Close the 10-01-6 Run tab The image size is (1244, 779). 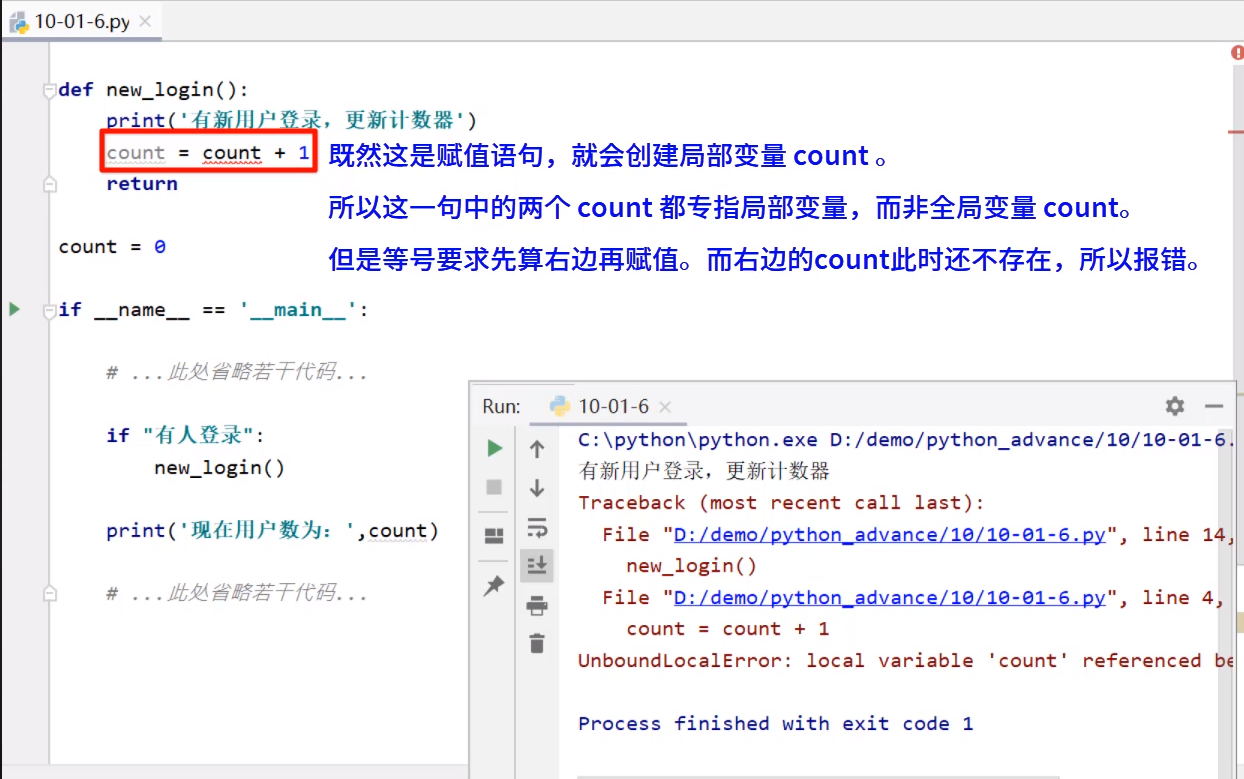(666, 406)
